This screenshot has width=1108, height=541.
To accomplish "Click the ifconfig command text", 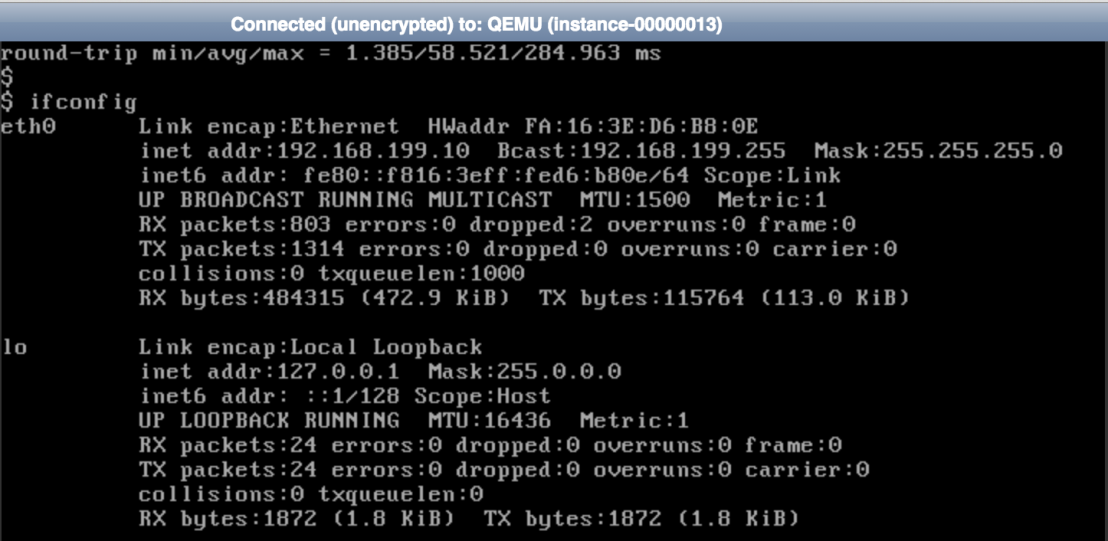I will (83, 102).
